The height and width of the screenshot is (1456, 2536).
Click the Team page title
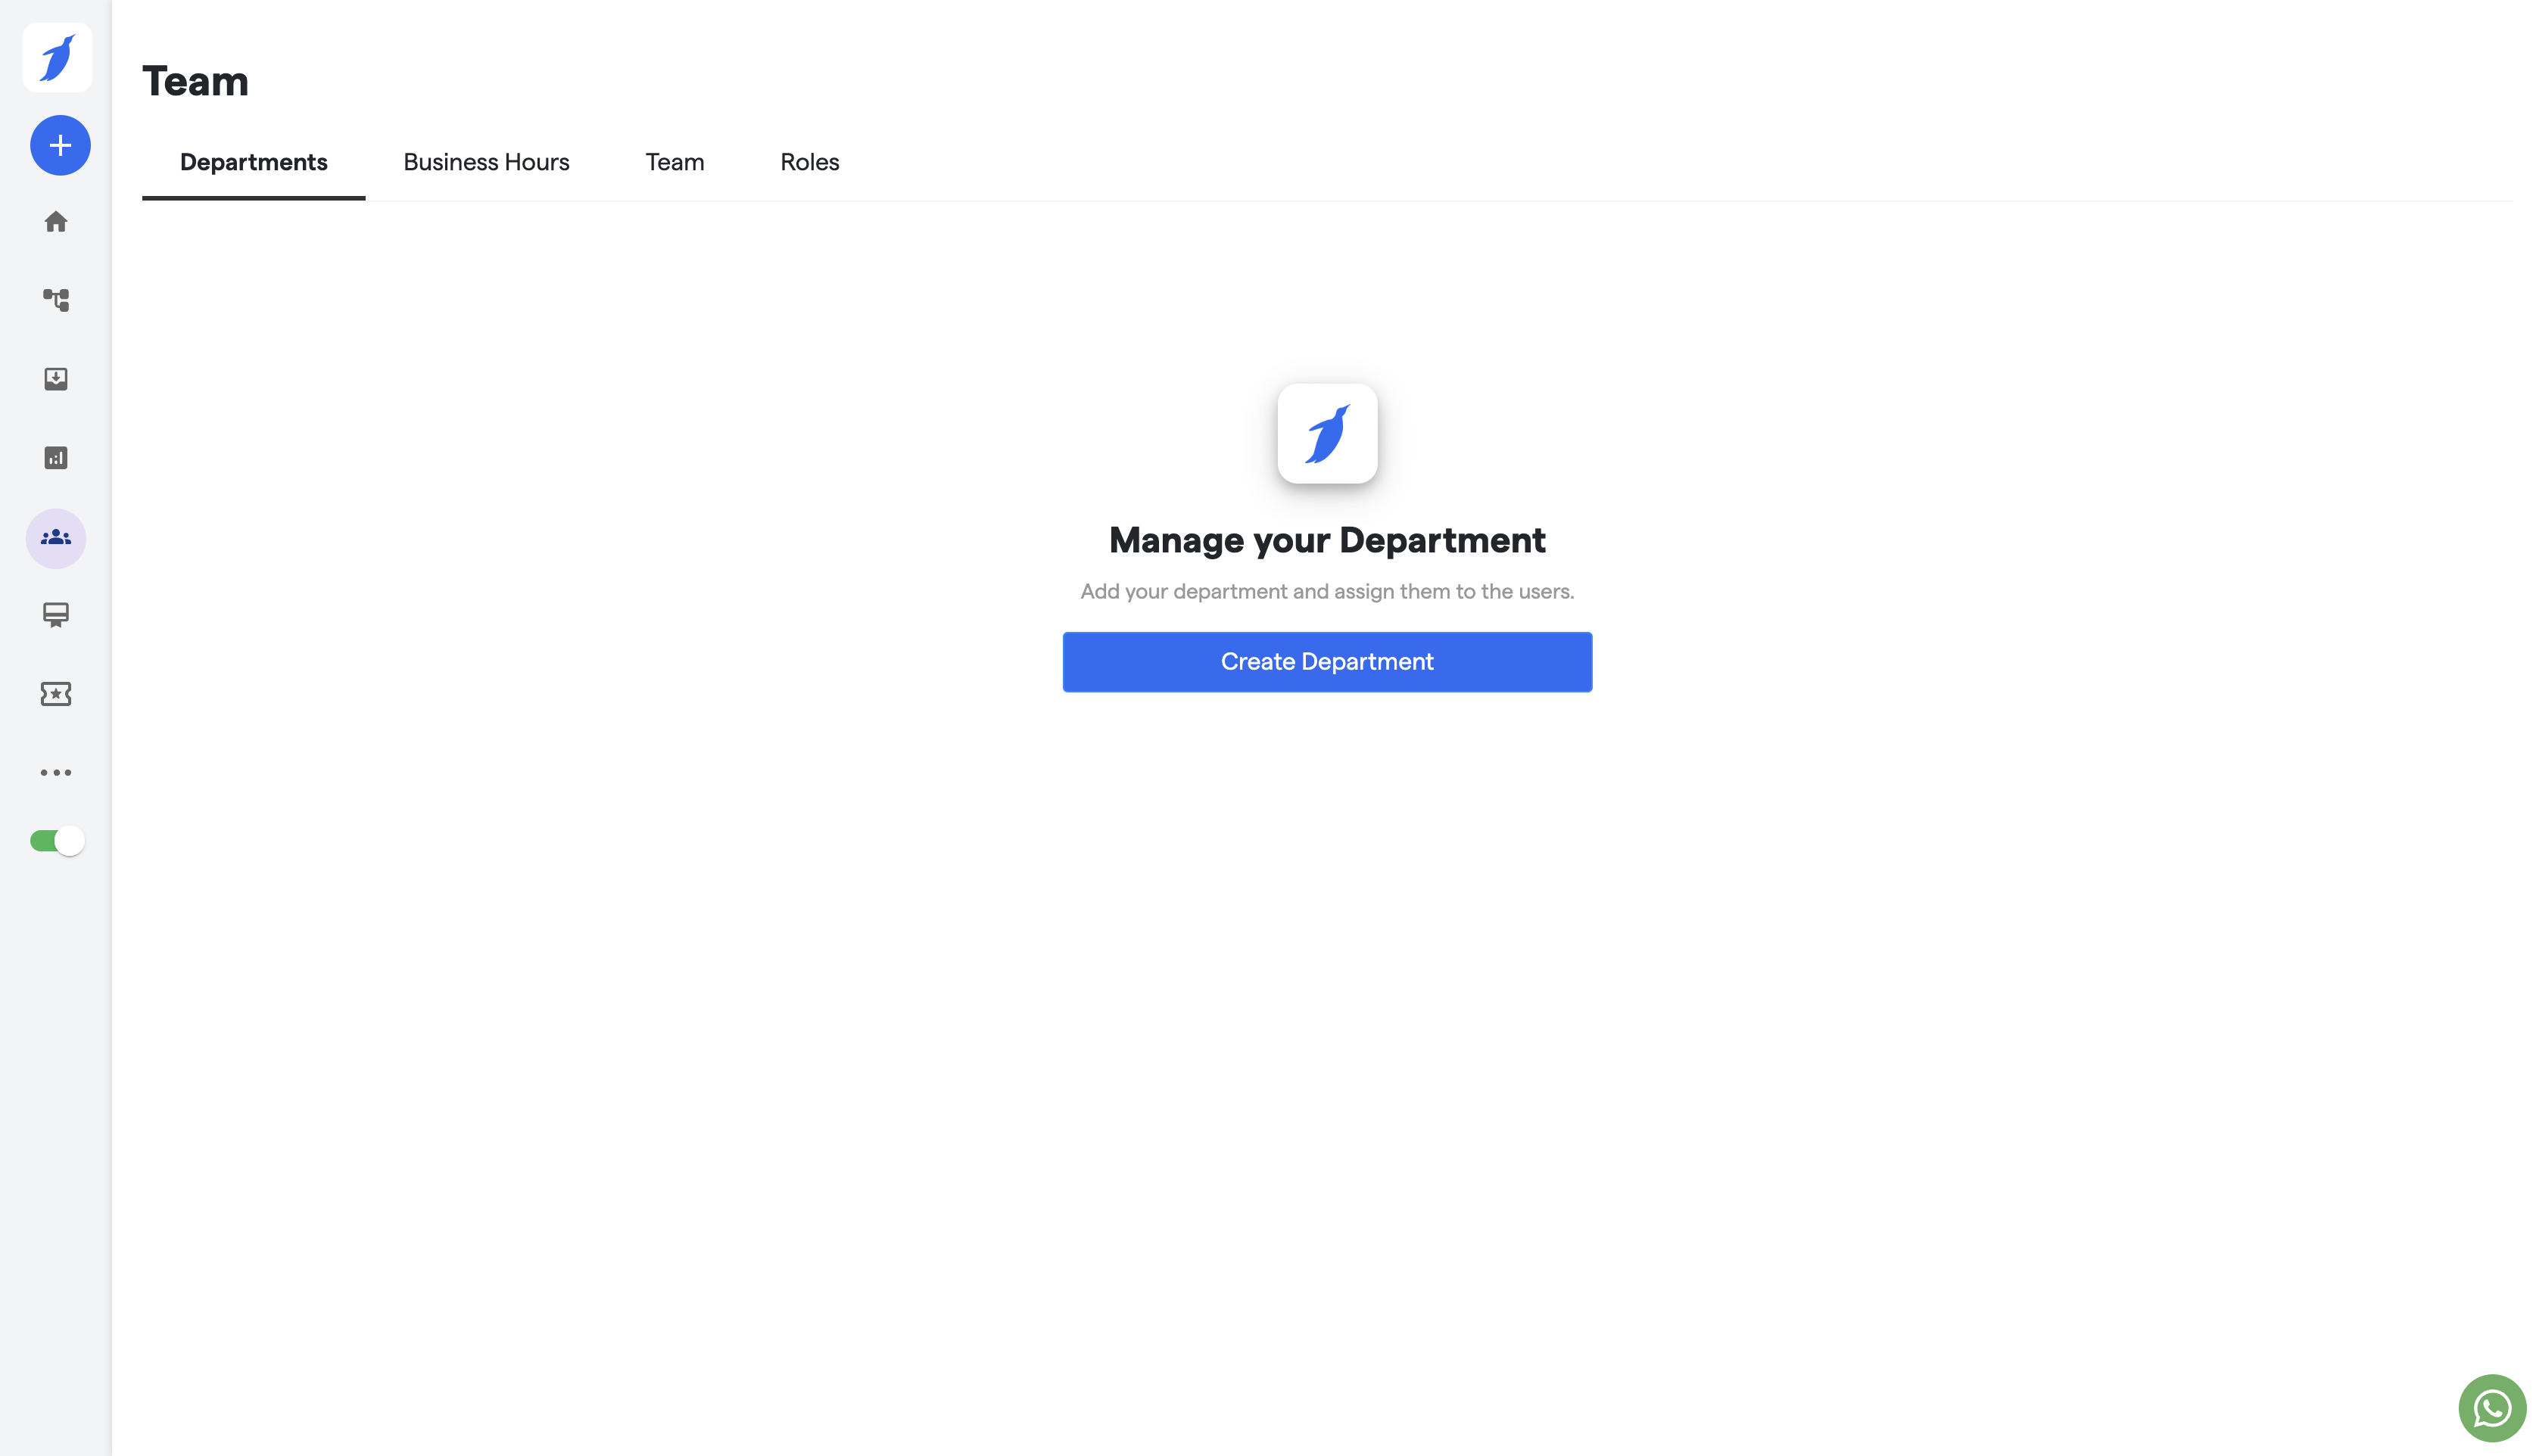[x=195, y=81]
